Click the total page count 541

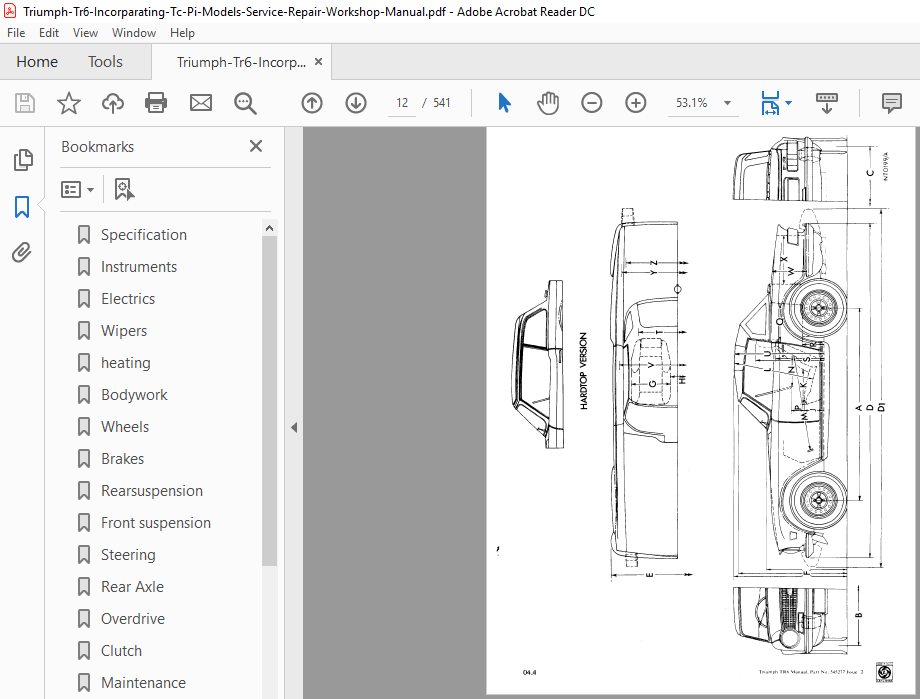pyautogui.click(x=442, y=103)
